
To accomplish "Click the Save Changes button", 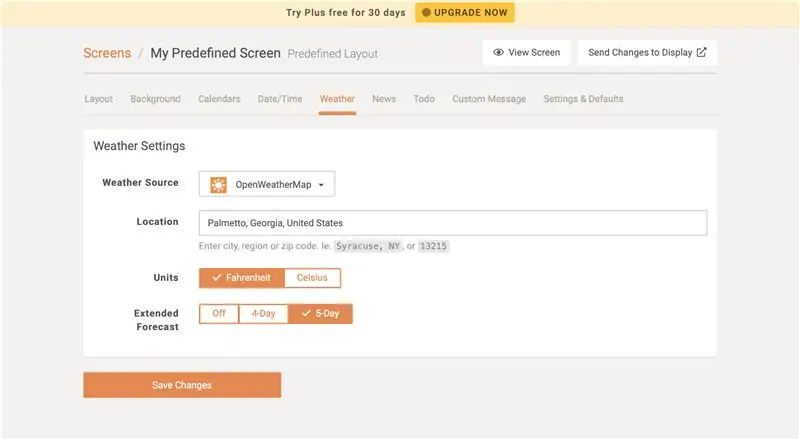I will click(182, 385).
